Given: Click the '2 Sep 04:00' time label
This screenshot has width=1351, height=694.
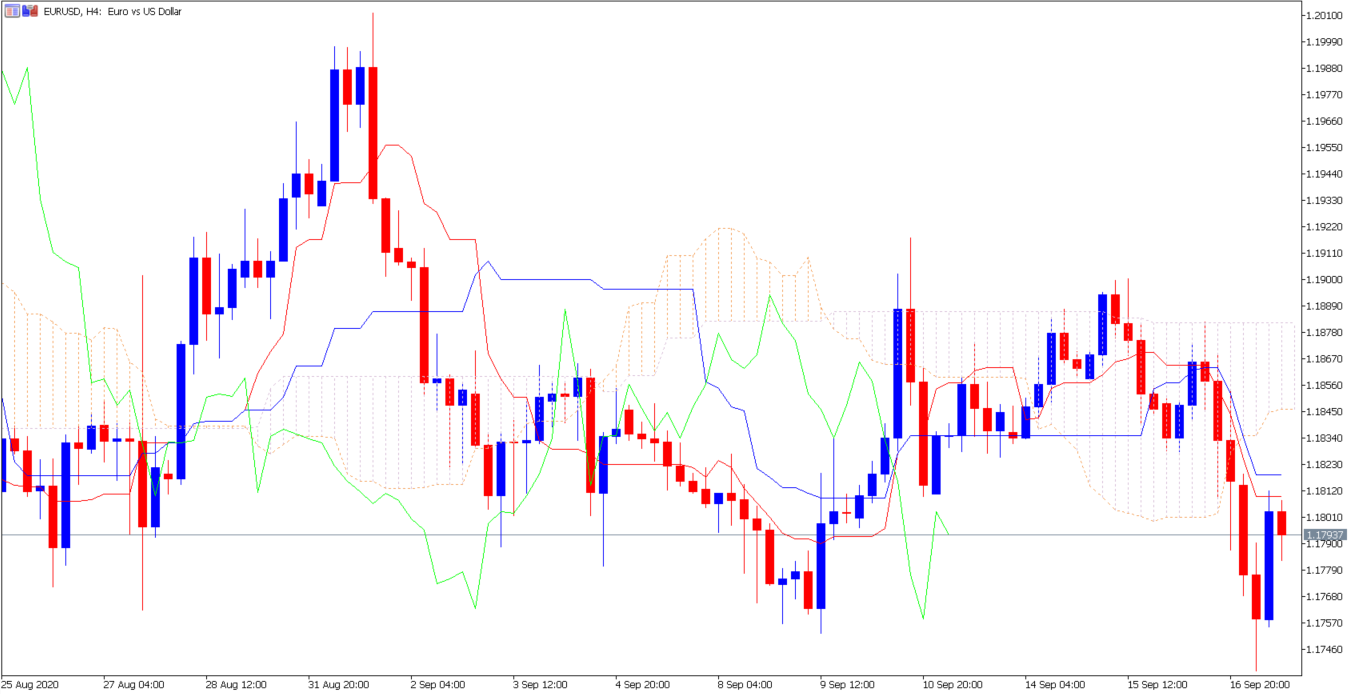Looking at the screenshot, I should [x=438, y=685].
